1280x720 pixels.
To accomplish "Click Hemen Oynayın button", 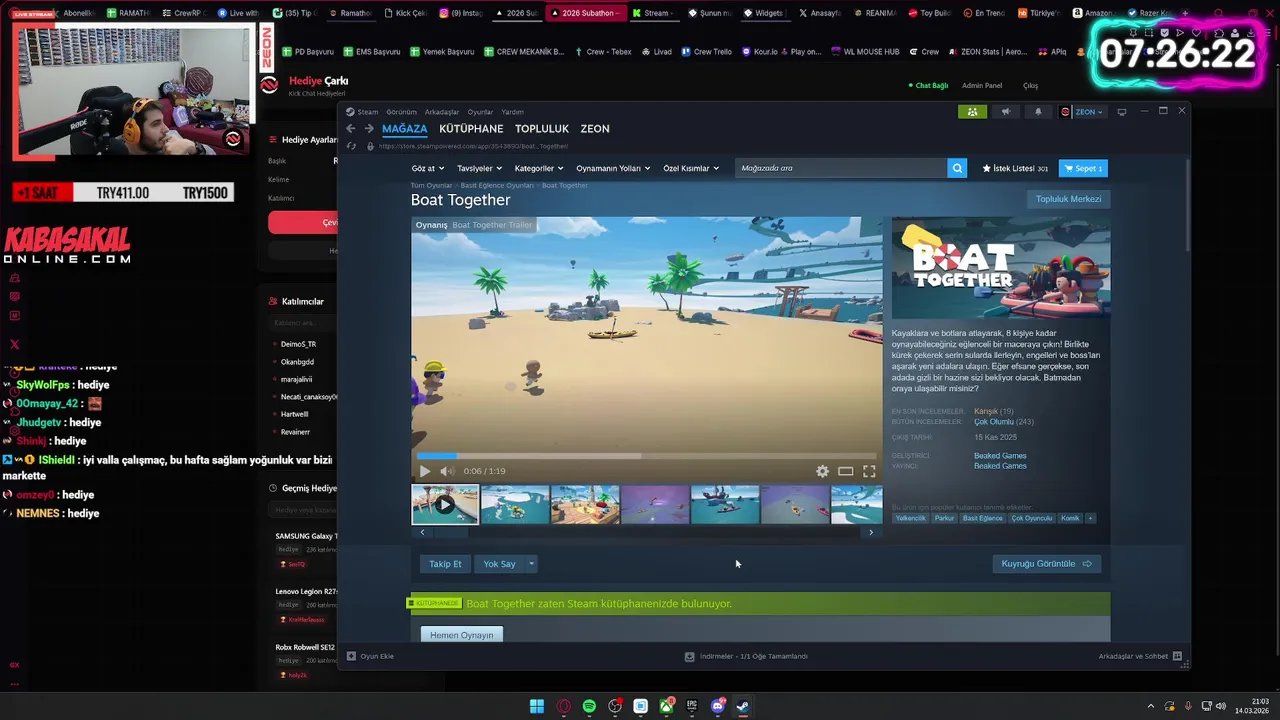I will [462, 635].
